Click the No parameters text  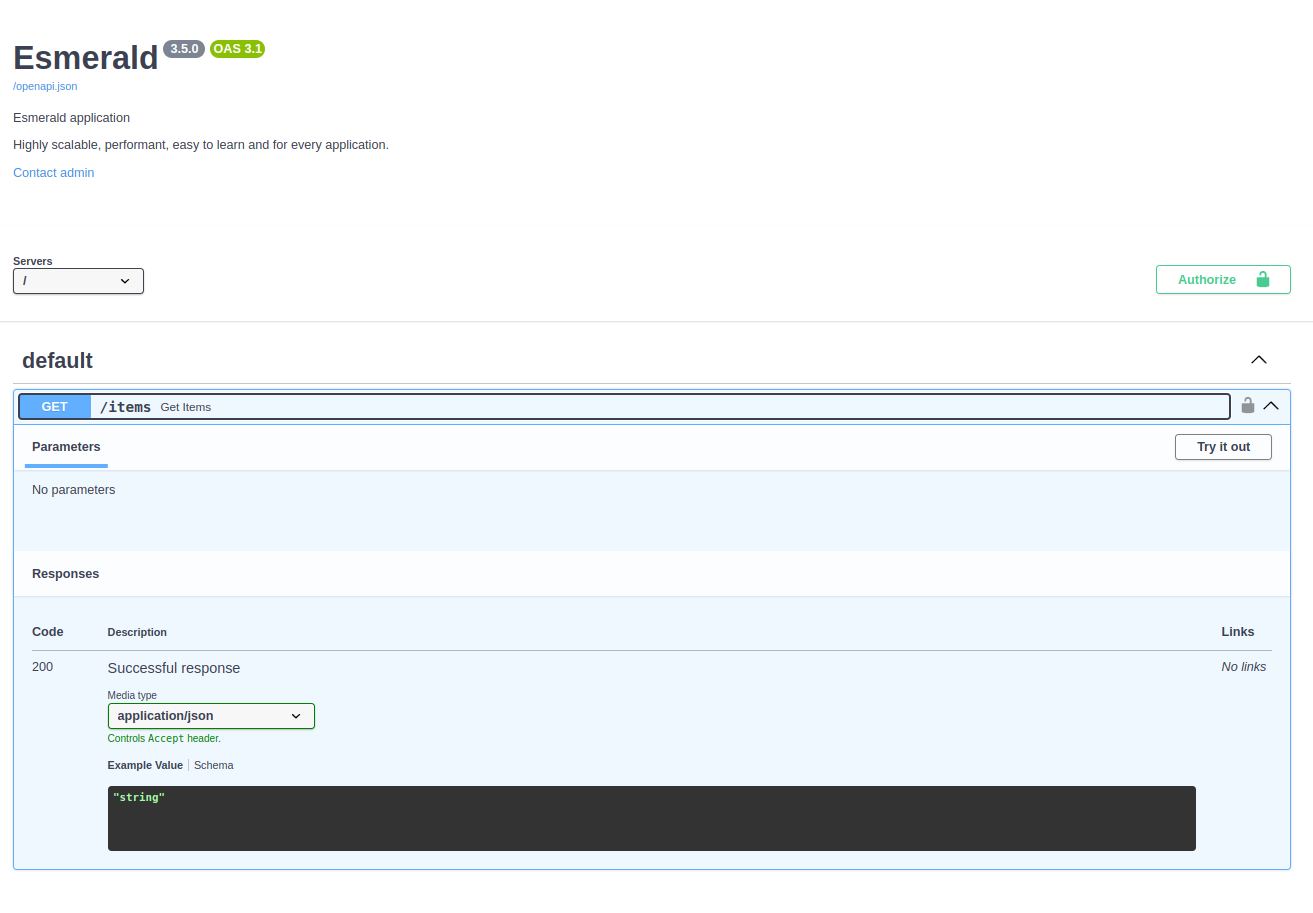tap(74, 490)
